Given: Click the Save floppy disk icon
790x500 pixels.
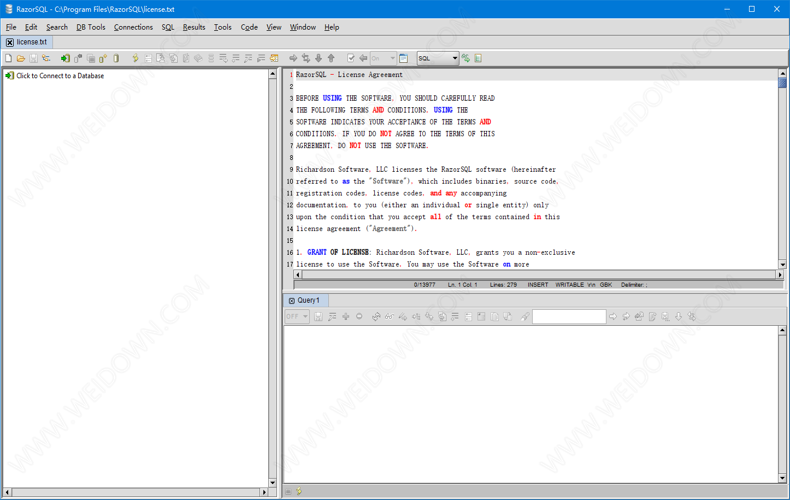Looking at the screenshot, I should [x=33, y=58].
